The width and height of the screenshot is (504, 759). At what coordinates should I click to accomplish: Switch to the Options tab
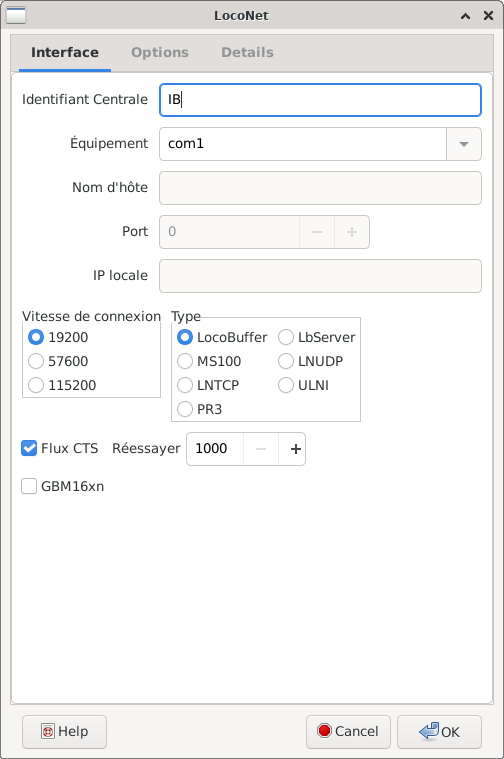point(160,52)
